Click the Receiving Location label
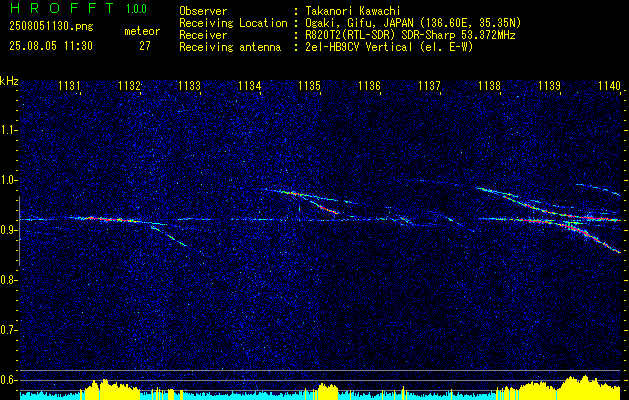629x400 pixels. [x=233, y=23]
